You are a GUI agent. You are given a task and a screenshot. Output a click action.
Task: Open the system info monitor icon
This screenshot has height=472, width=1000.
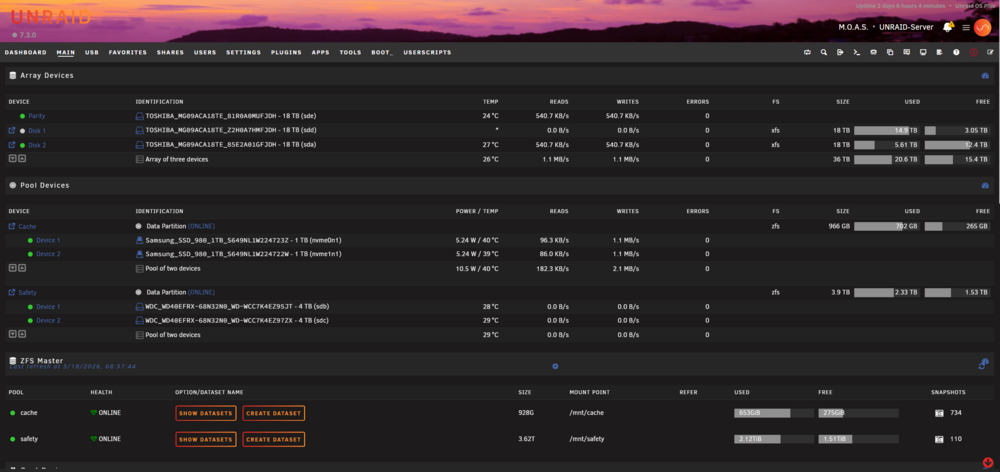tap(923, 52)
